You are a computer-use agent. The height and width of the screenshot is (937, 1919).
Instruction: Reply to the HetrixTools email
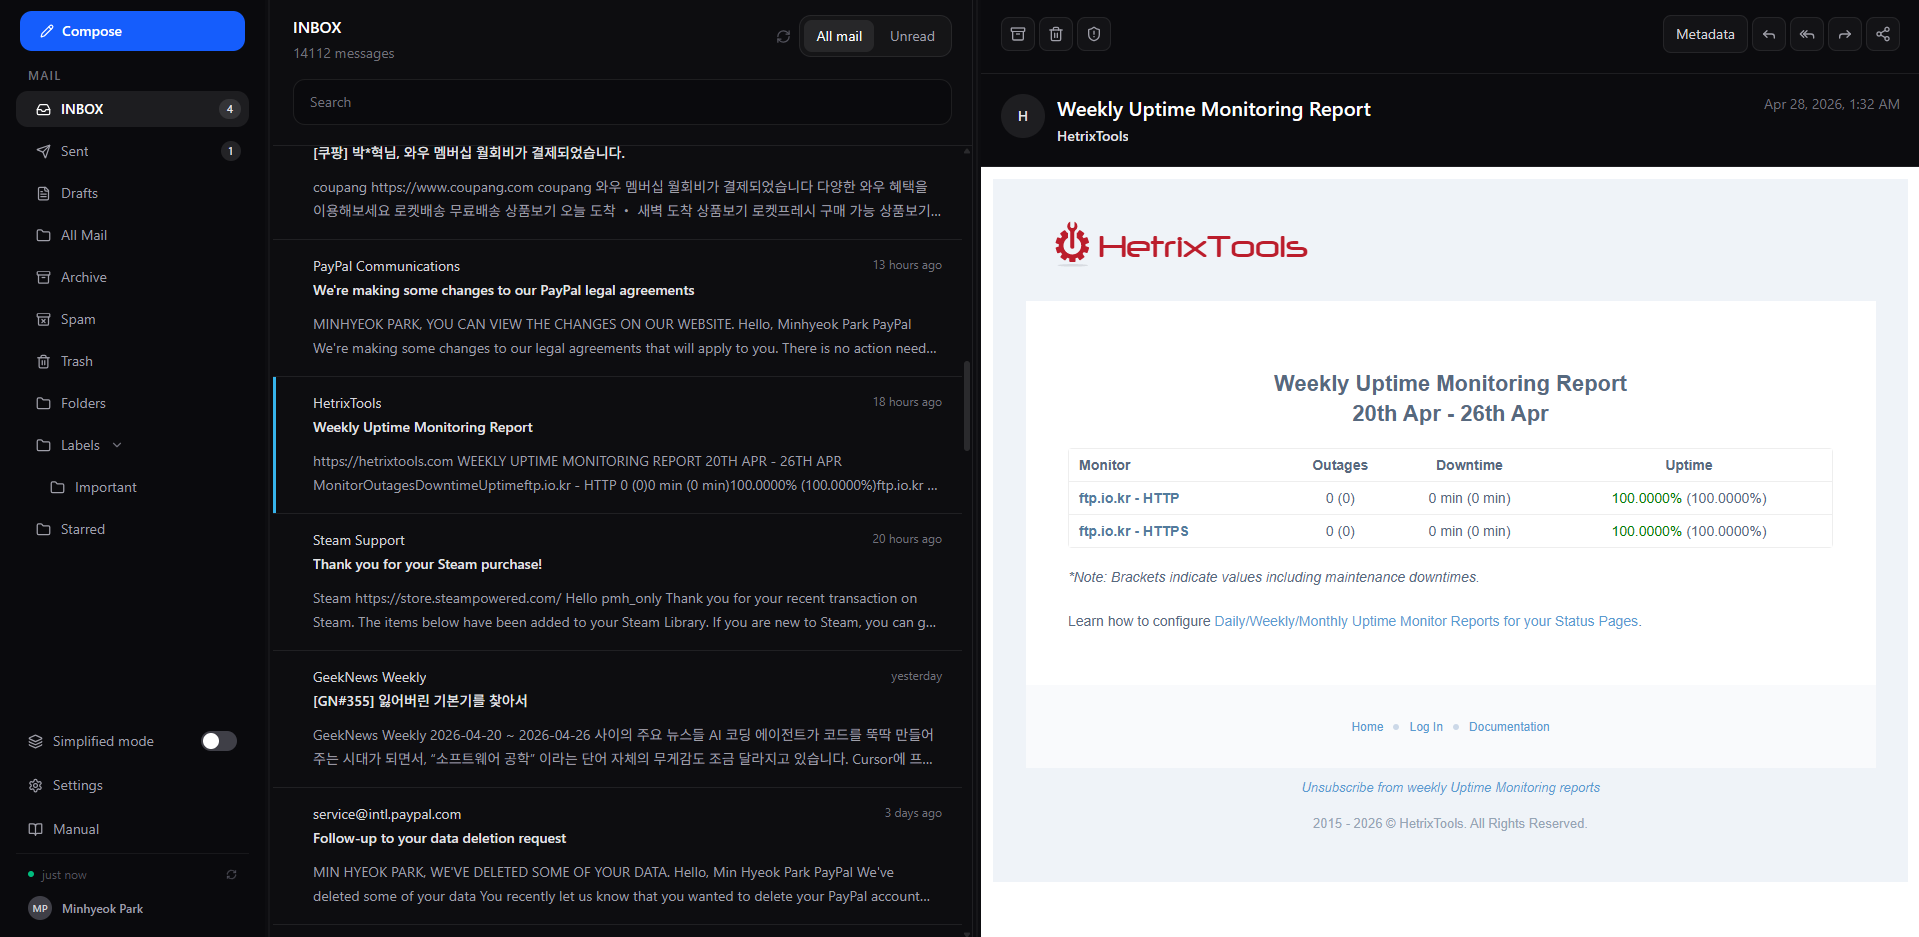point(1769,34)
